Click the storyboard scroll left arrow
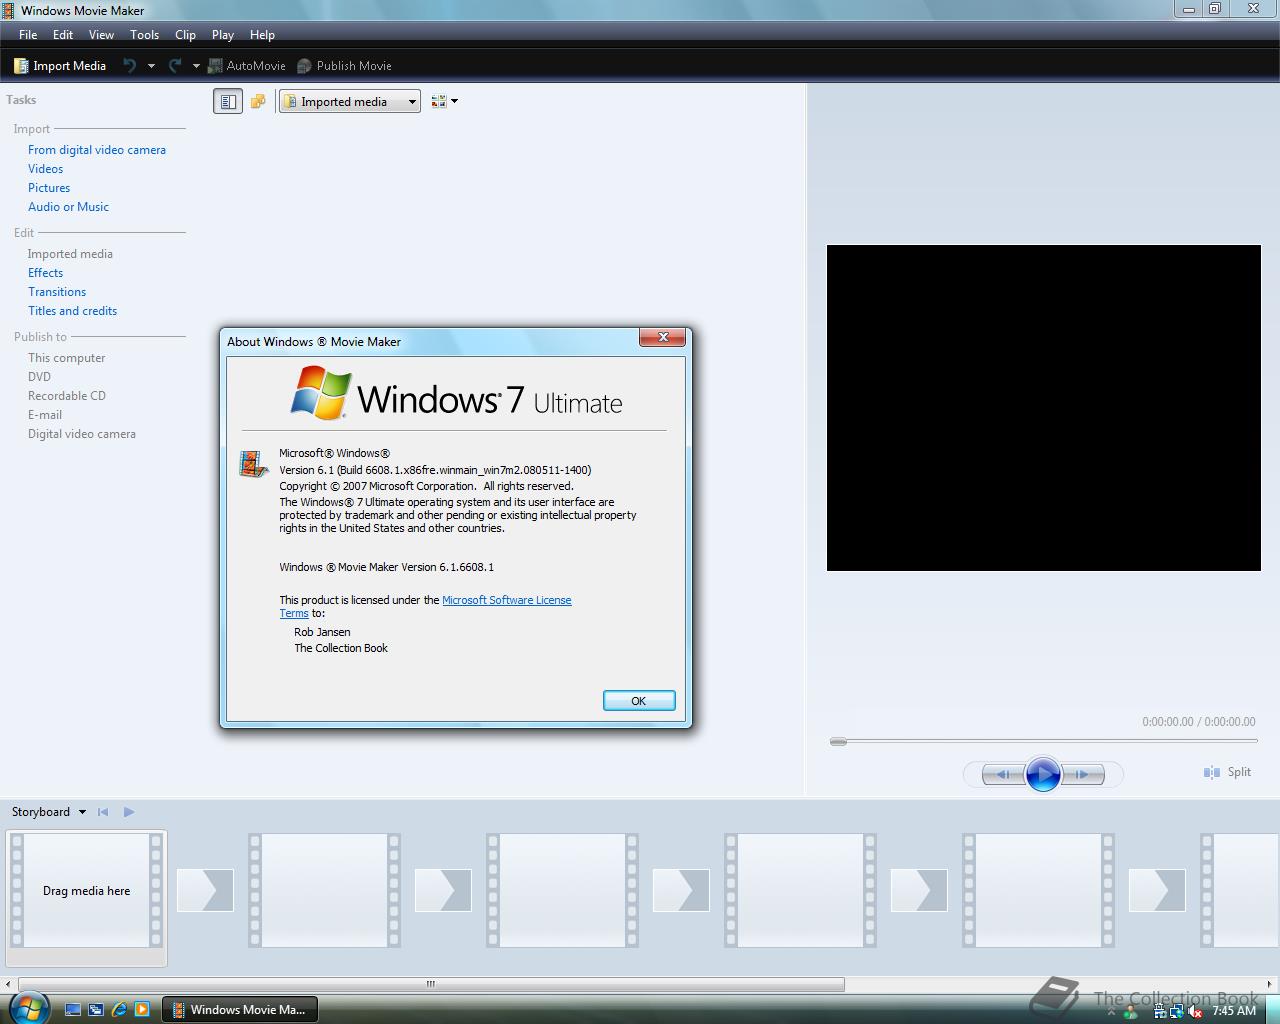Screen dimensions: 1280x1024 click(9, 984)
